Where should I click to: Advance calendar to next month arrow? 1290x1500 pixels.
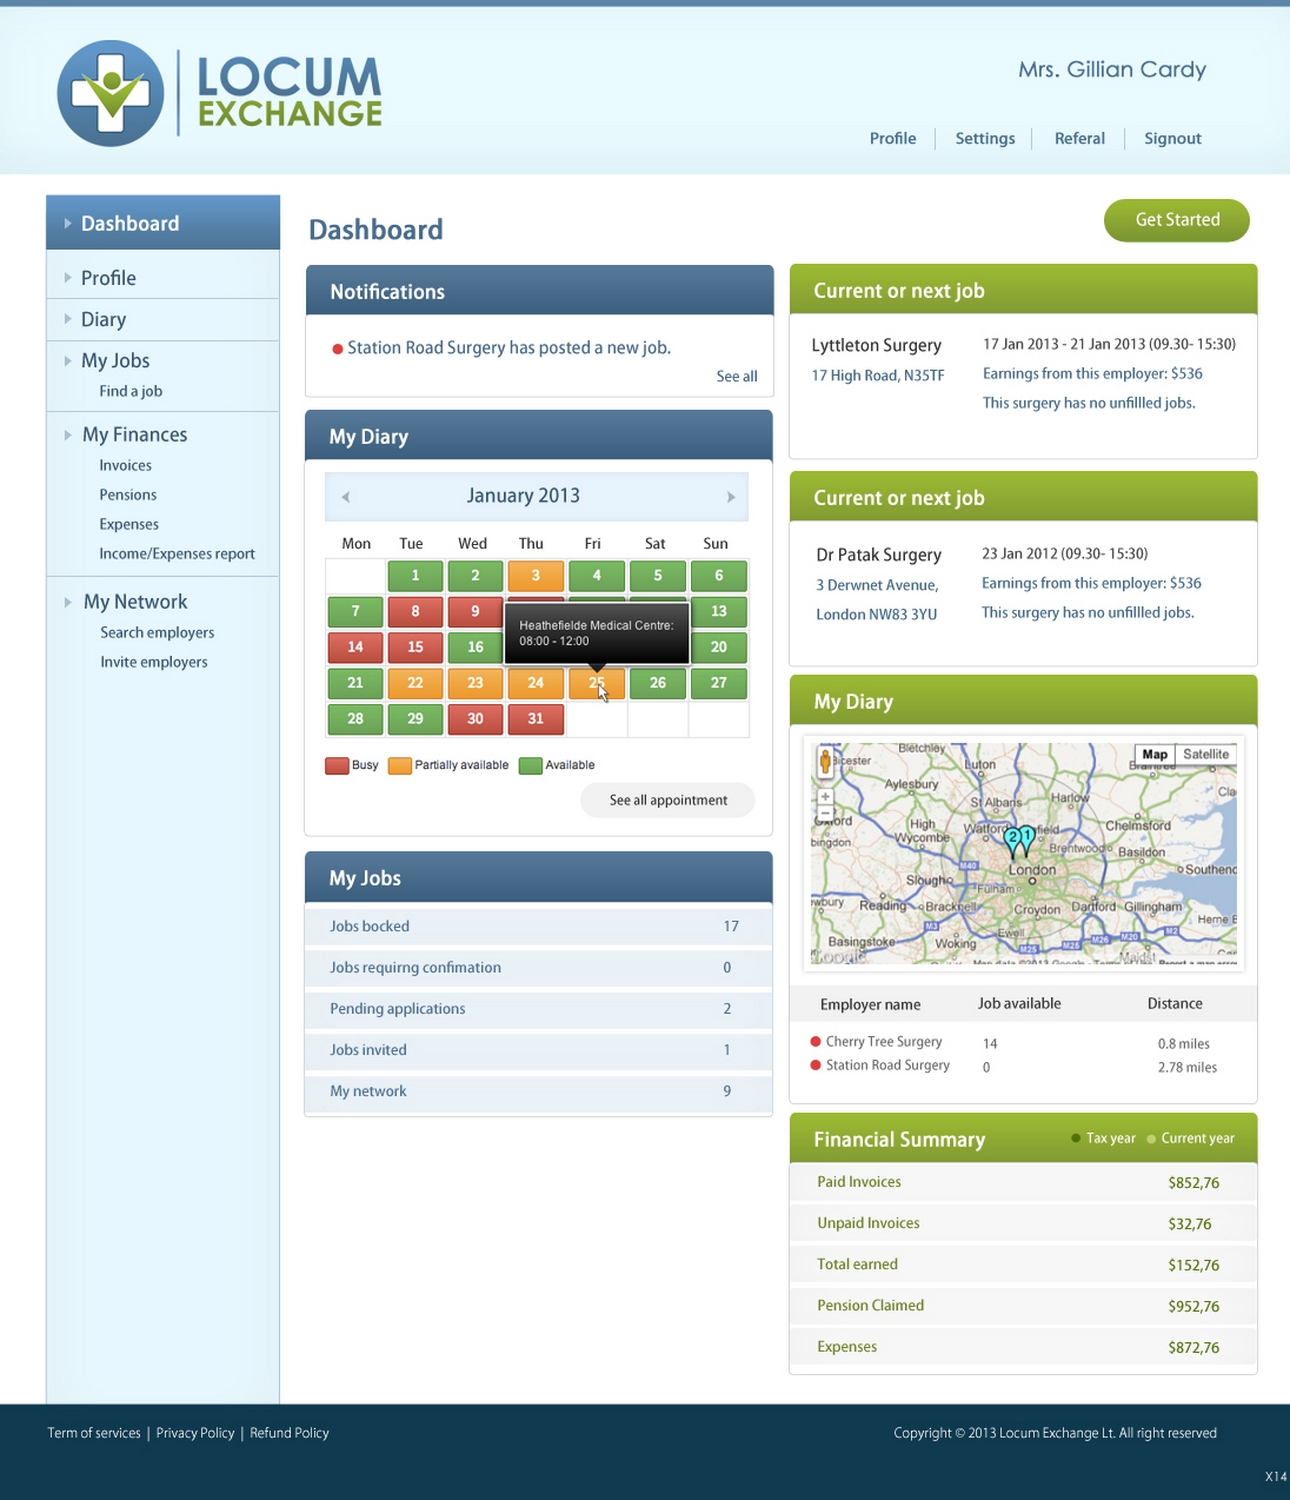pyautogui.click(x=730, y=497)
